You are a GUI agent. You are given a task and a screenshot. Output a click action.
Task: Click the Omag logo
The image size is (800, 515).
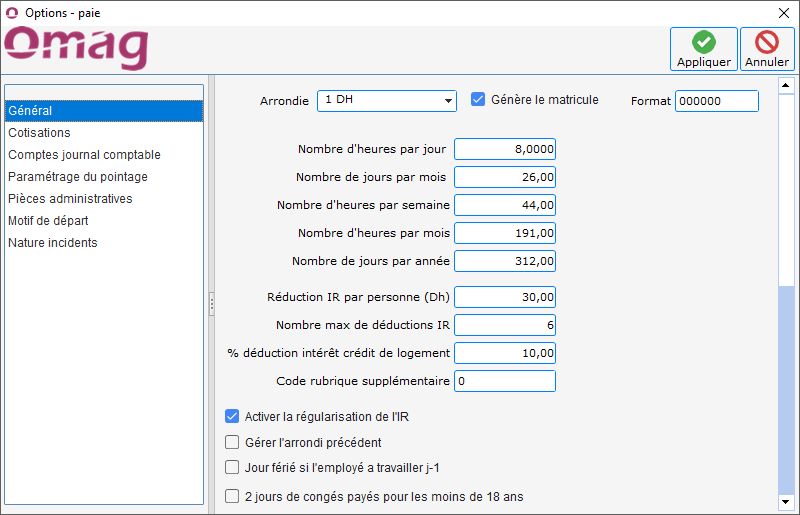76,47
